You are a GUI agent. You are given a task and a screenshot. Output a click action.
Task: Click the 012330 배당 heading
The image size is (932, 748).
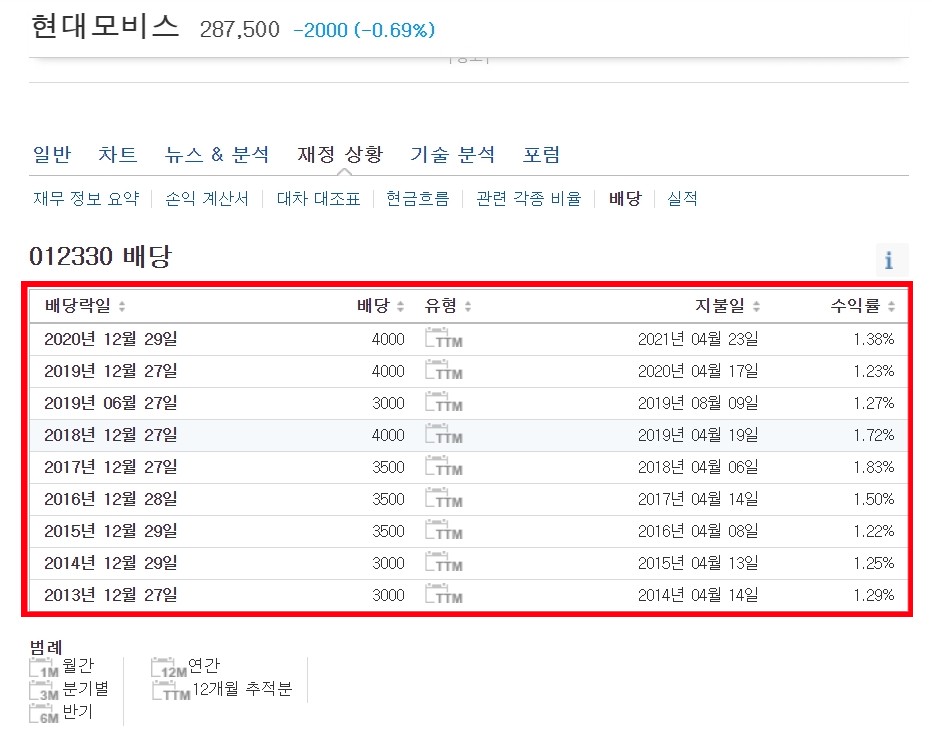(x=100, y=257)
